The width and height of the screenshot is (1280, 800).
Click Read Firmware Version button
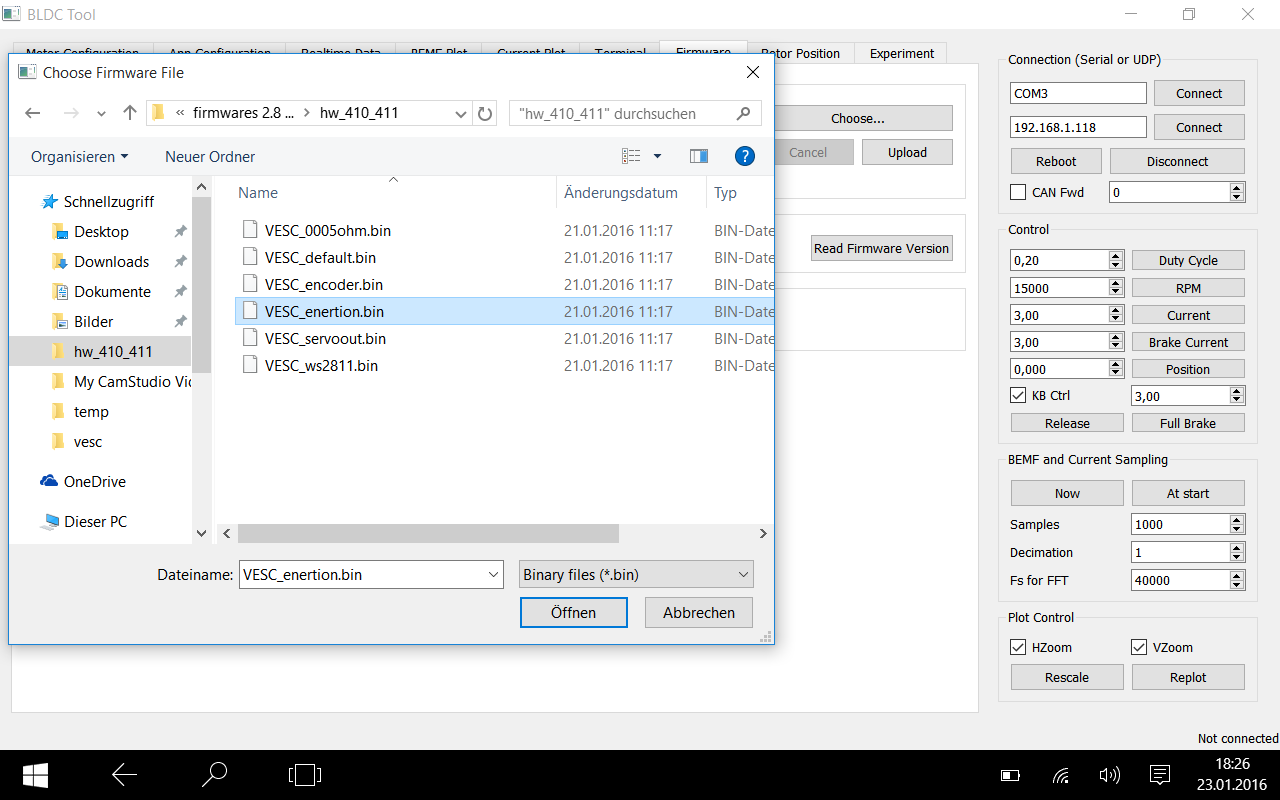[x=881, y=248]
